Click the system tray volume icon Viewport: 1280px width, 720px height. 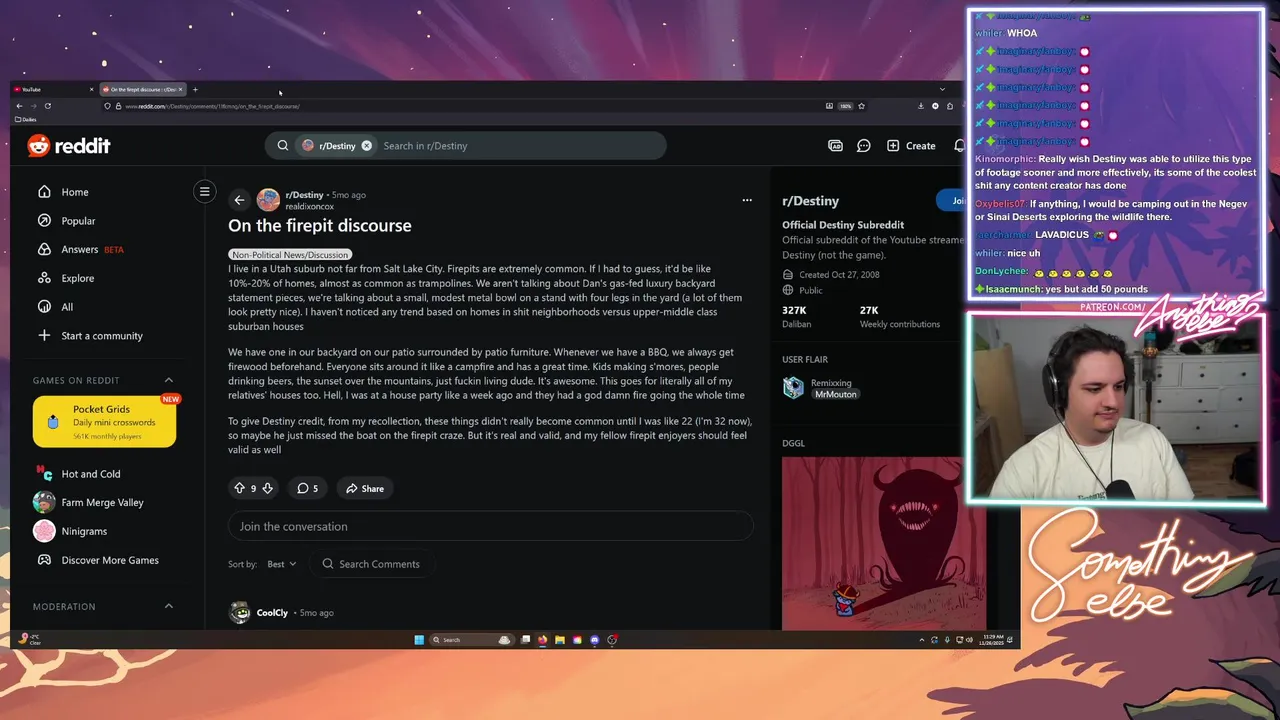pos(969,640)
